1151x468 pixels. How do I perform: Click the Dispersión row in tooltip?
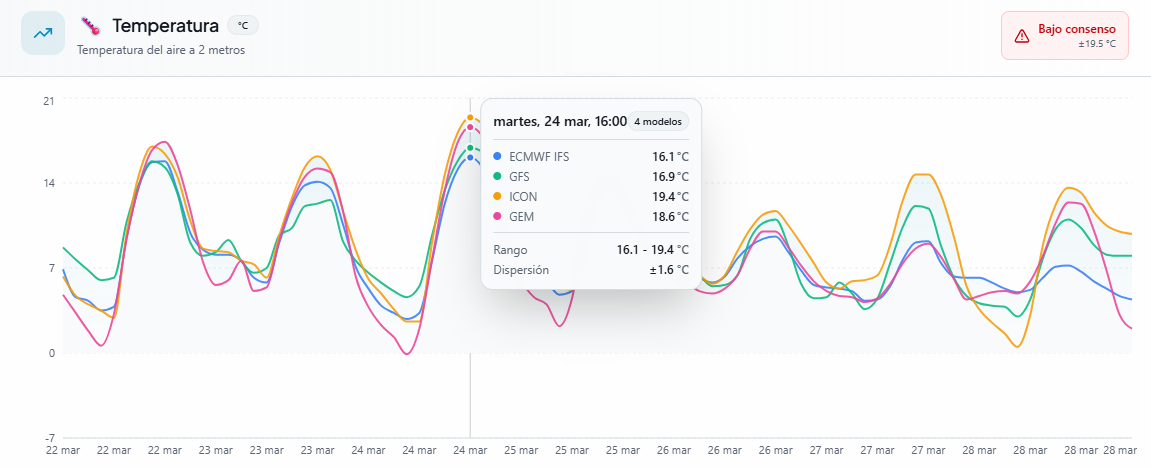pyautogui.click(x=590, y=270)
